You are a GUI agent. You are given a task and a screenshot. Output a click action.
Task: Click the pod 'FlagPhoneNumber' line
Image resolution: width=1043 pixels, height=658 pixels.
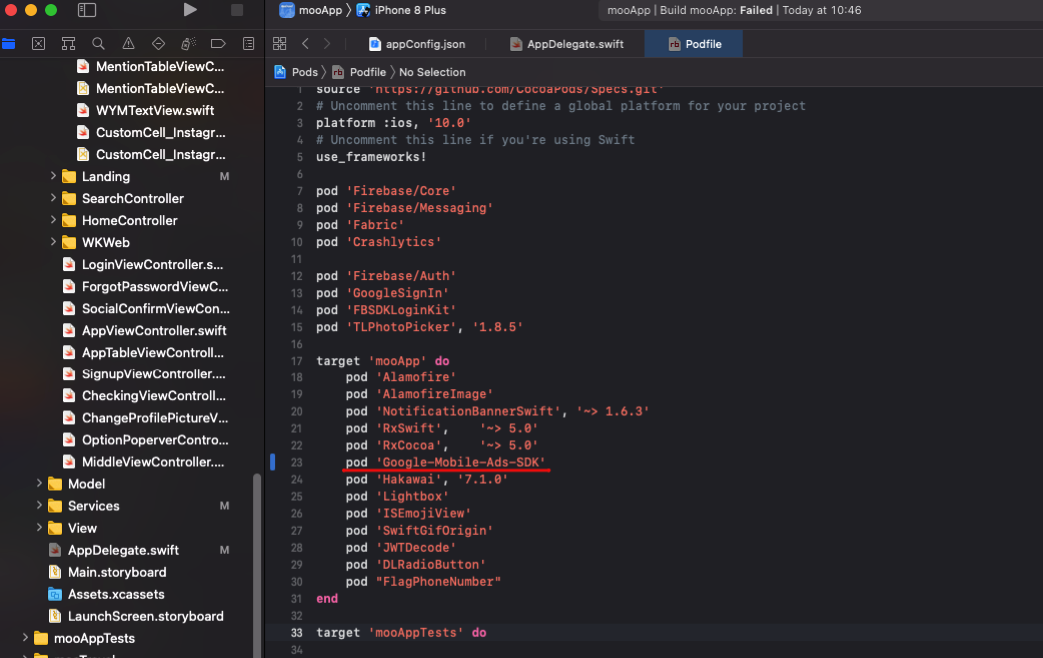click(423, 581)
